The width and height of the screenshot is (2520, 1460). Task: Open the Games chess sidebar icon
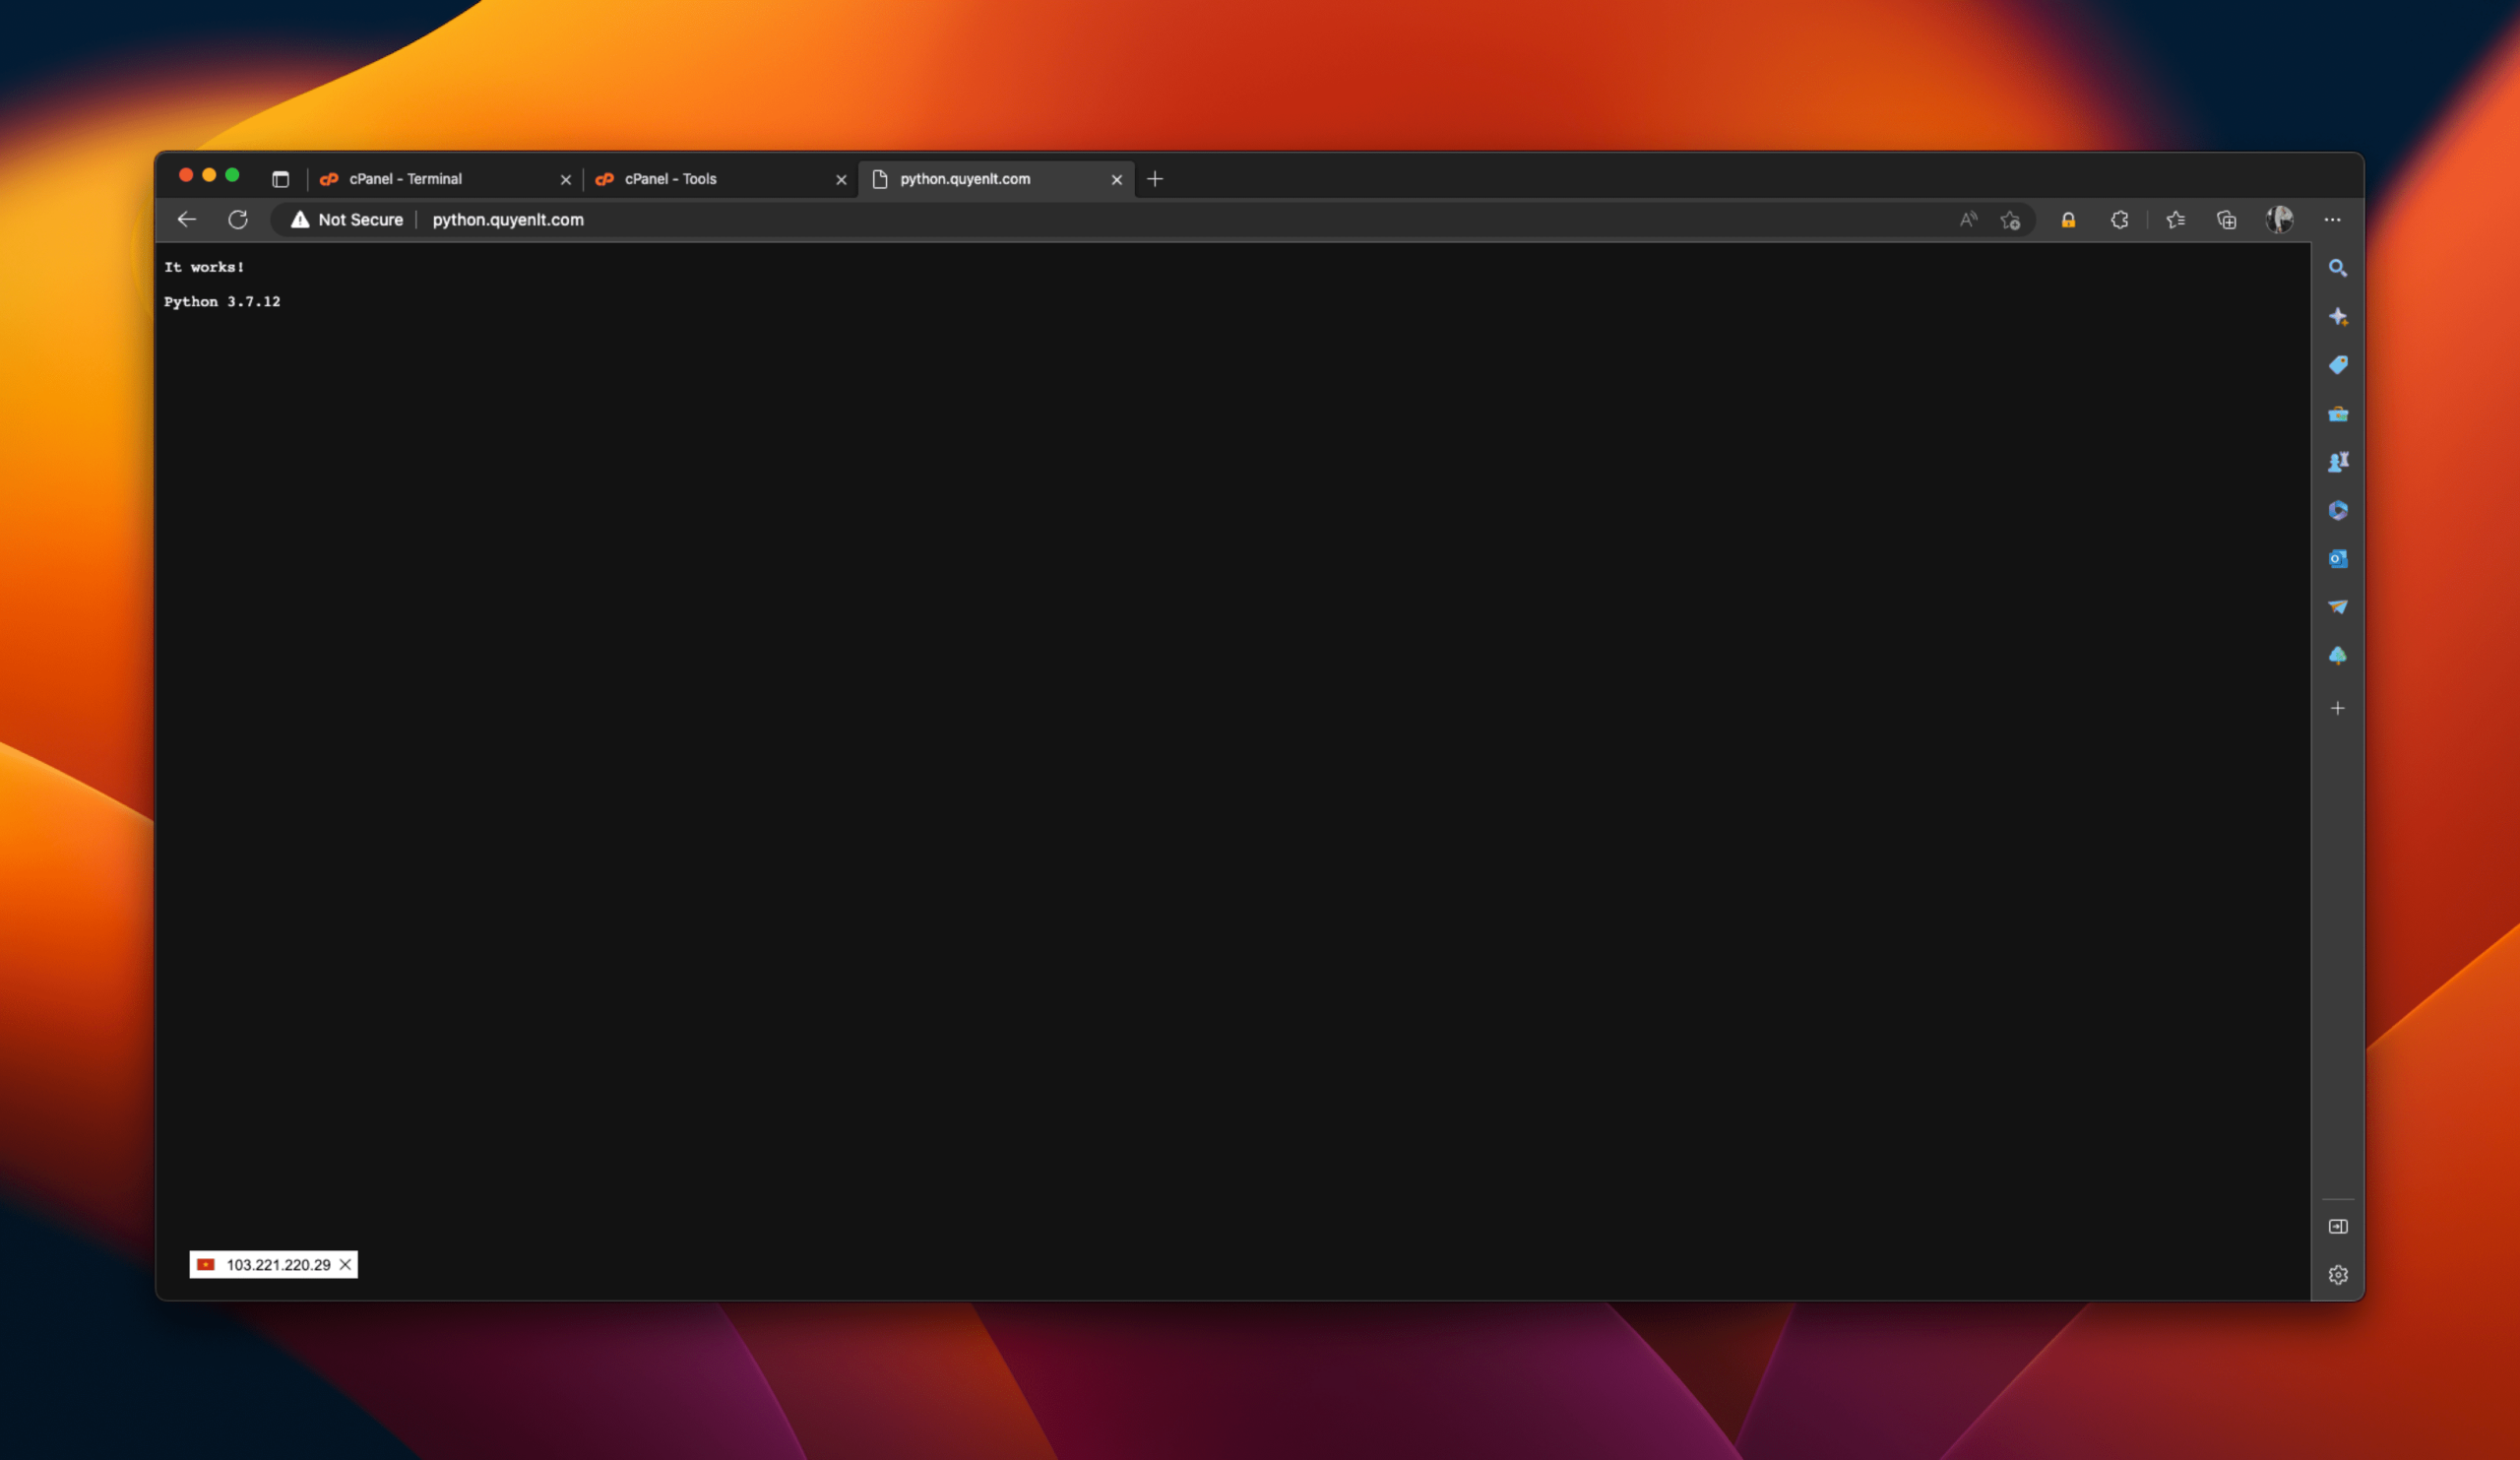tap(2338, 462)
